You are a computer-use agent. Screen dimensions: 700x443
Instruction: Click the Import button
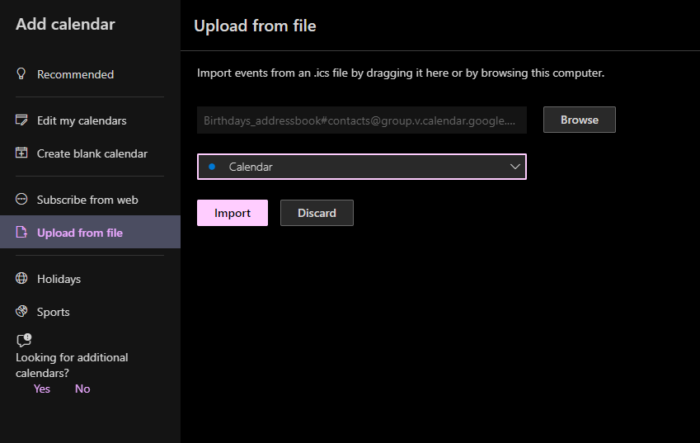tap(232, 213)
